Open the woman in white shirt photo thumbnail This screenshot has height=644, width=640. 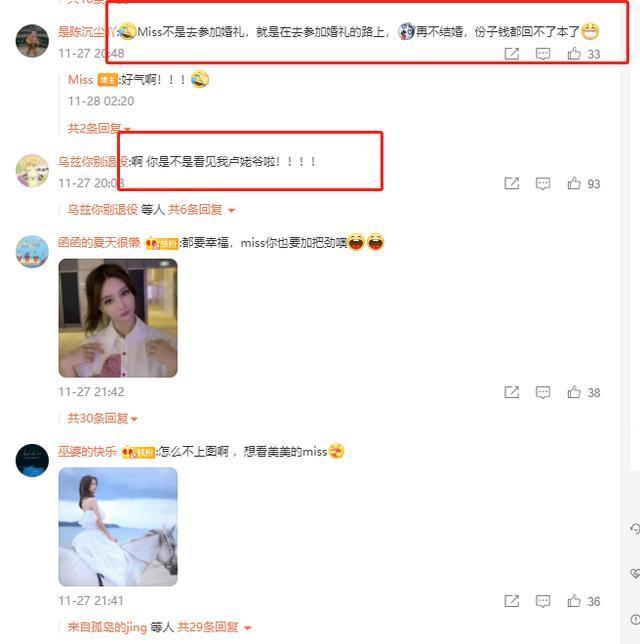click(x=118, y=318)
